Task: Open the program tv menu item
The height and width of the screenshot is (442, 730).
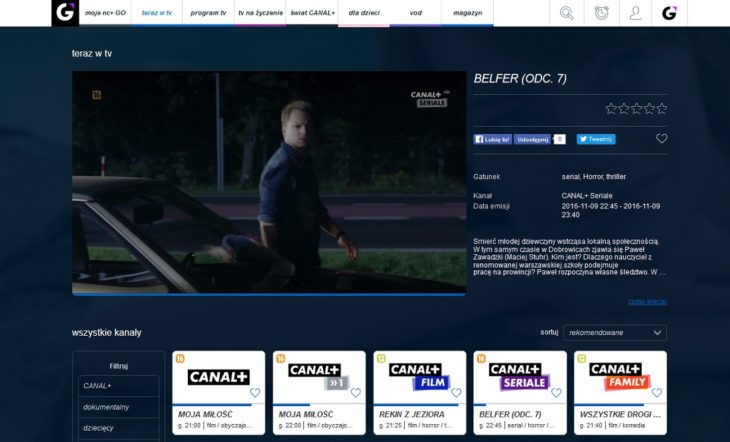Action: (x=208, y=13)
